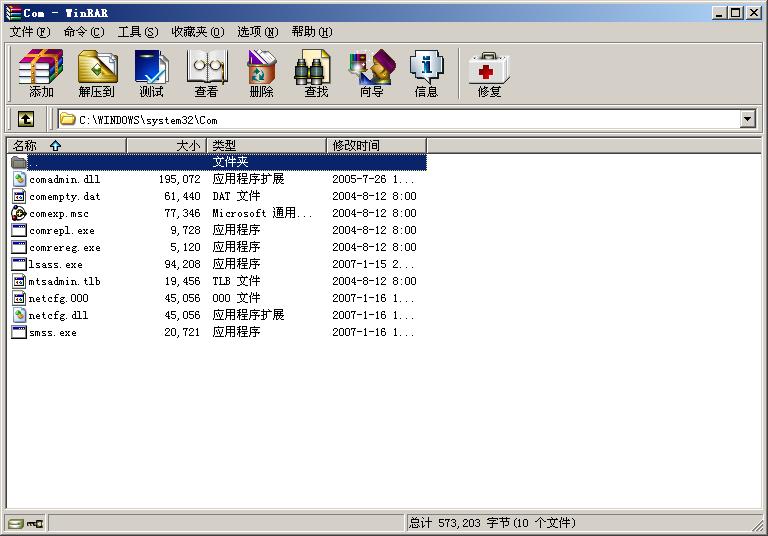Select the comadmin.dll file name

(x=65, y=179)
